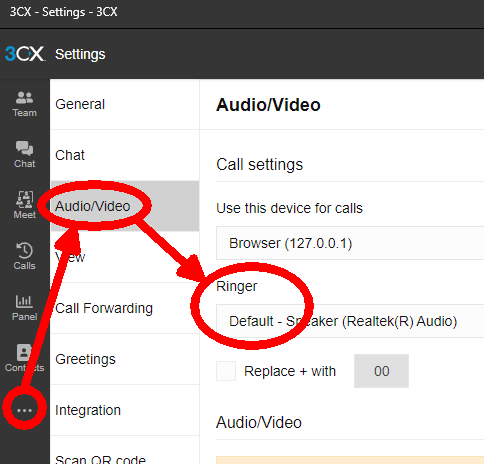Viewport: 484px width, 464px height.
Task: Click the Call settings heading
Action: 260,164
